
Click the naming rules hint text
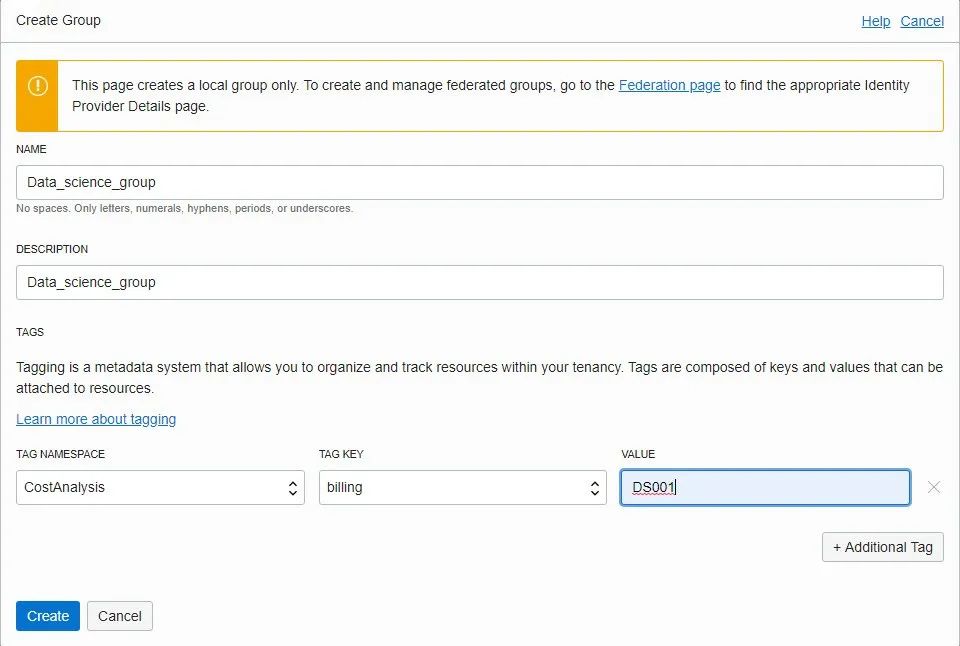click(x=184, y=209)
